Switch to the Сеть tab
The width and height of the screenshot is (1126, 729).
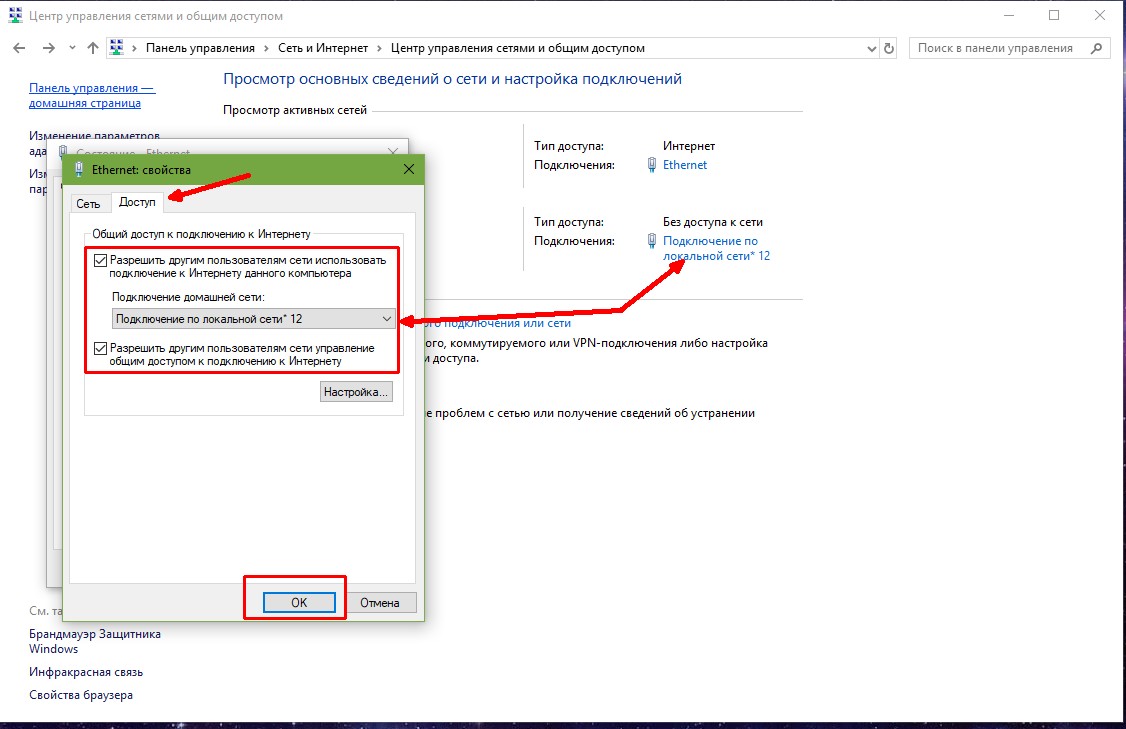[x=88, y=204]
